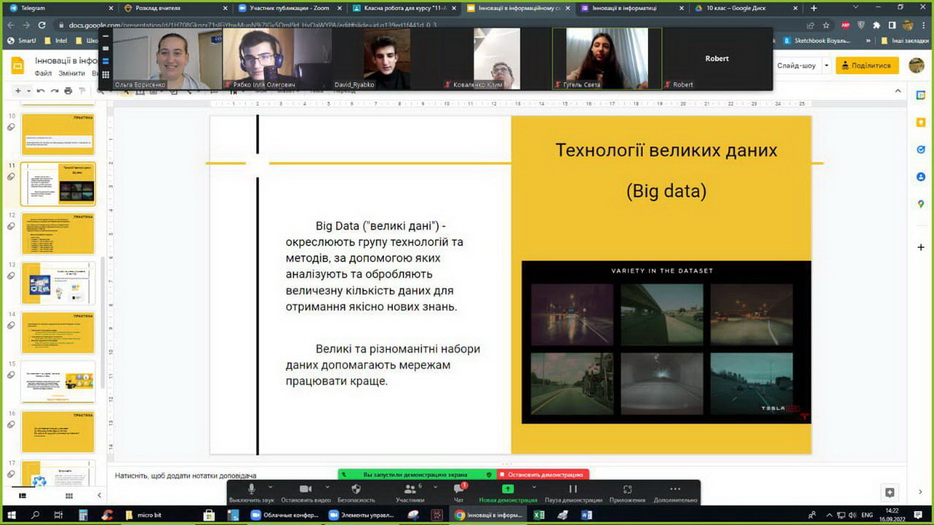Open AdBlock Plus extension icon
Viewport: 934px width, 525px height.
845,25
